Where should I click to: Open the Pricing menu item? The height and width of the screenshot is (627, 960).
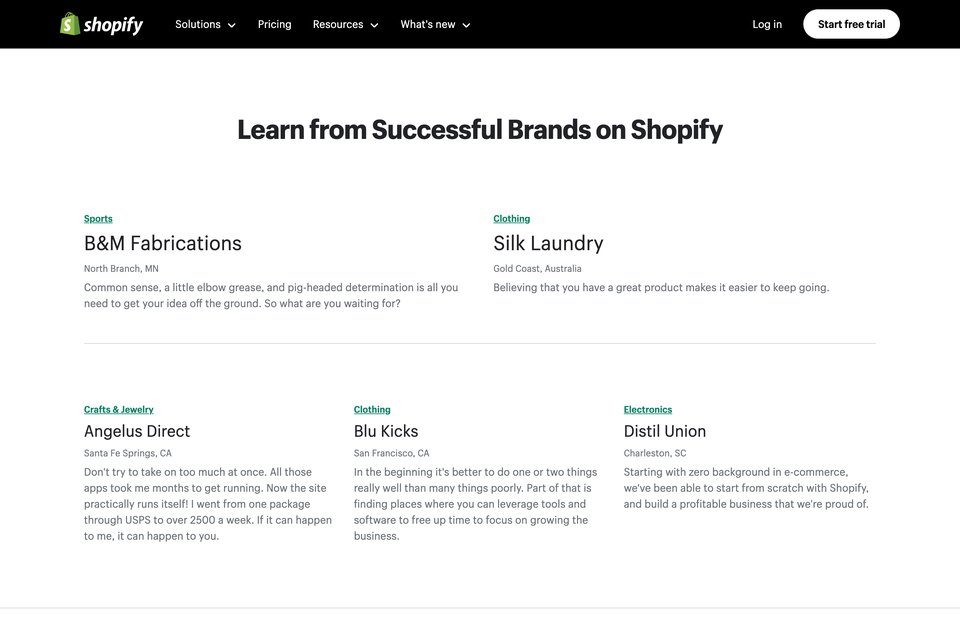point(274,24)
